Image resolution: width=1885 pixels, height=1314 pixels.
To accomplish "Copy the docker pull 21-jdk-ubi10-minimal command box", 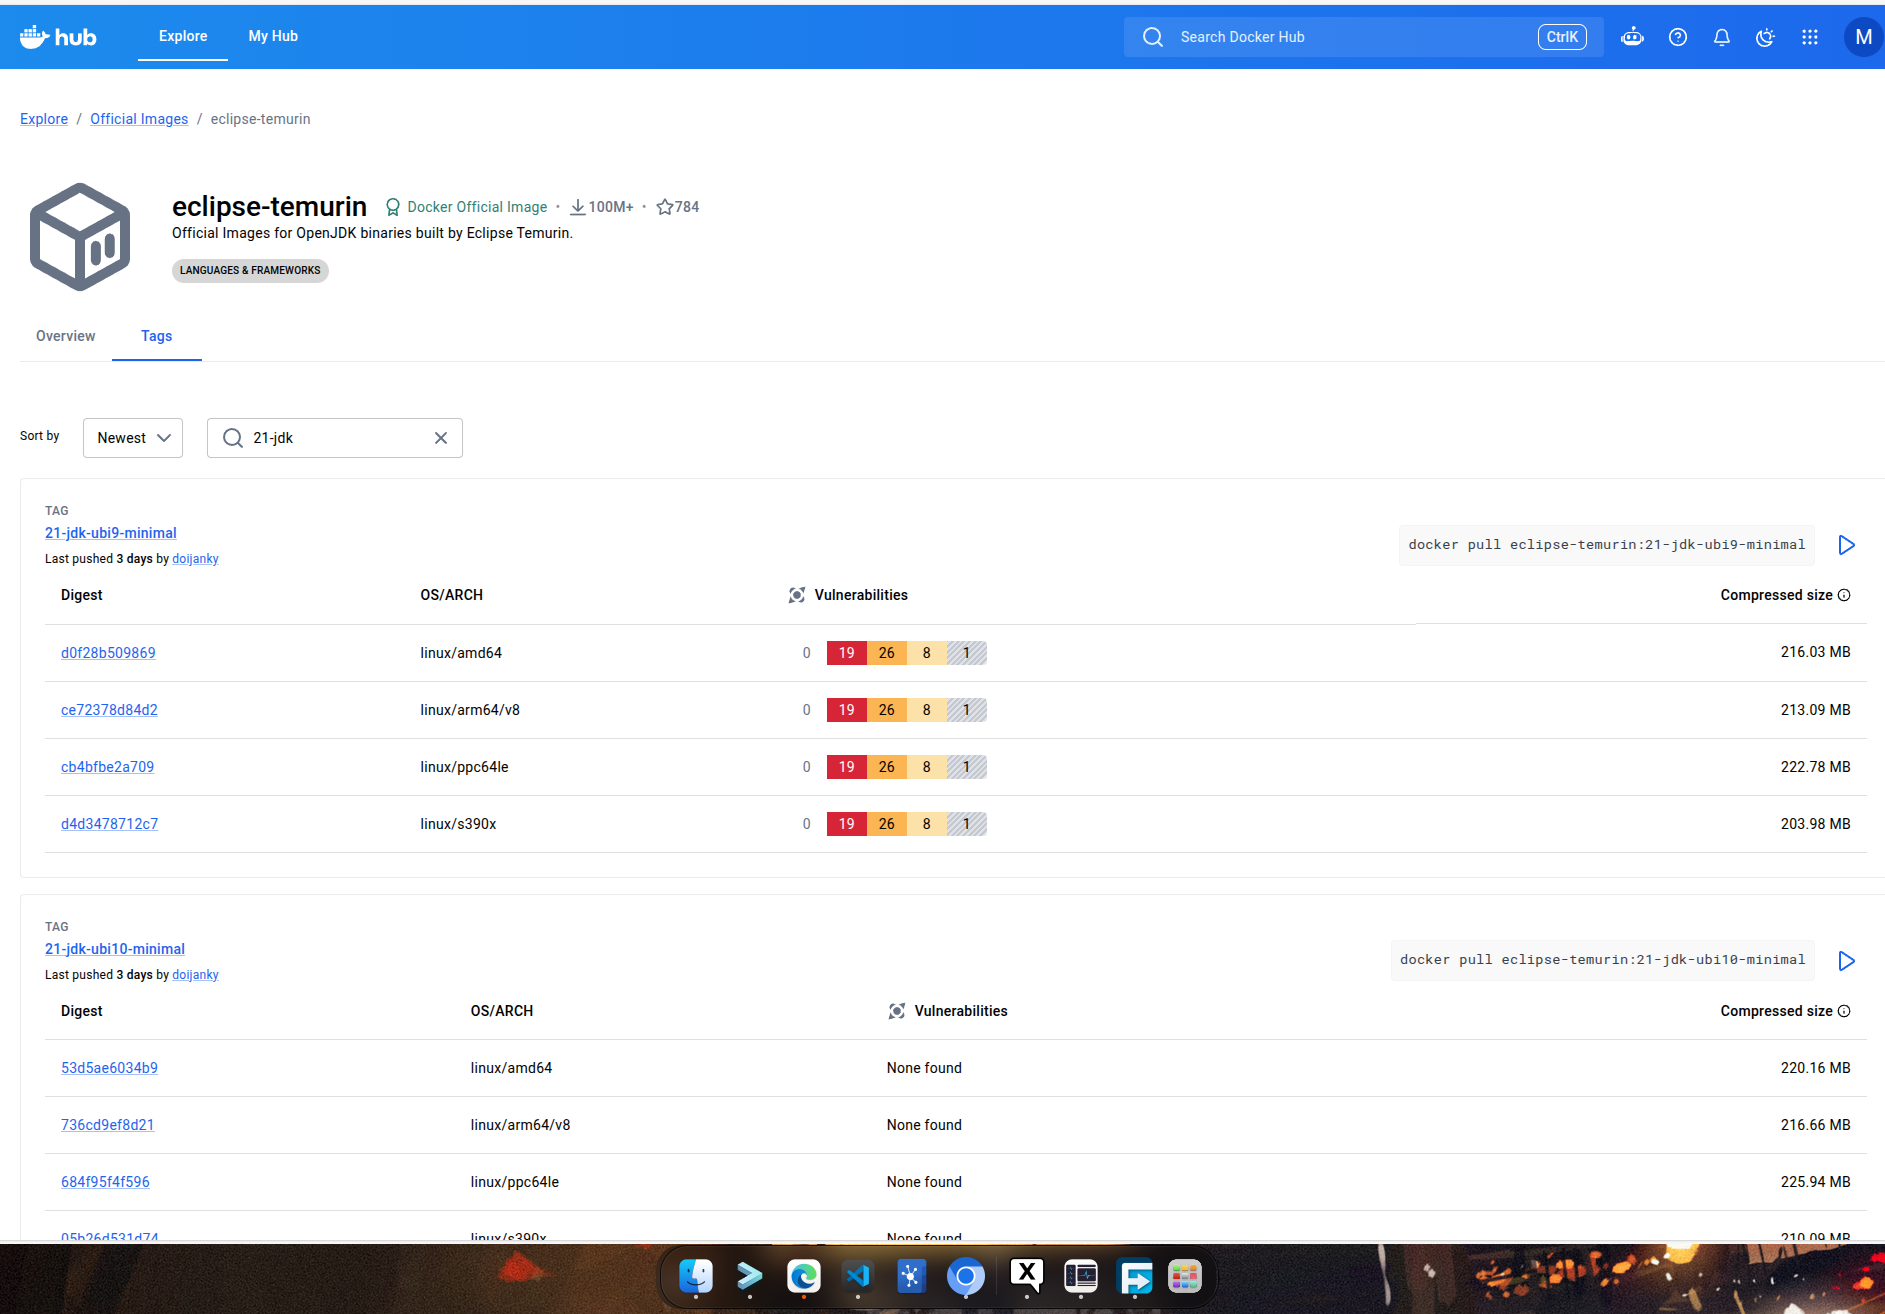I will pos(1603,960).
